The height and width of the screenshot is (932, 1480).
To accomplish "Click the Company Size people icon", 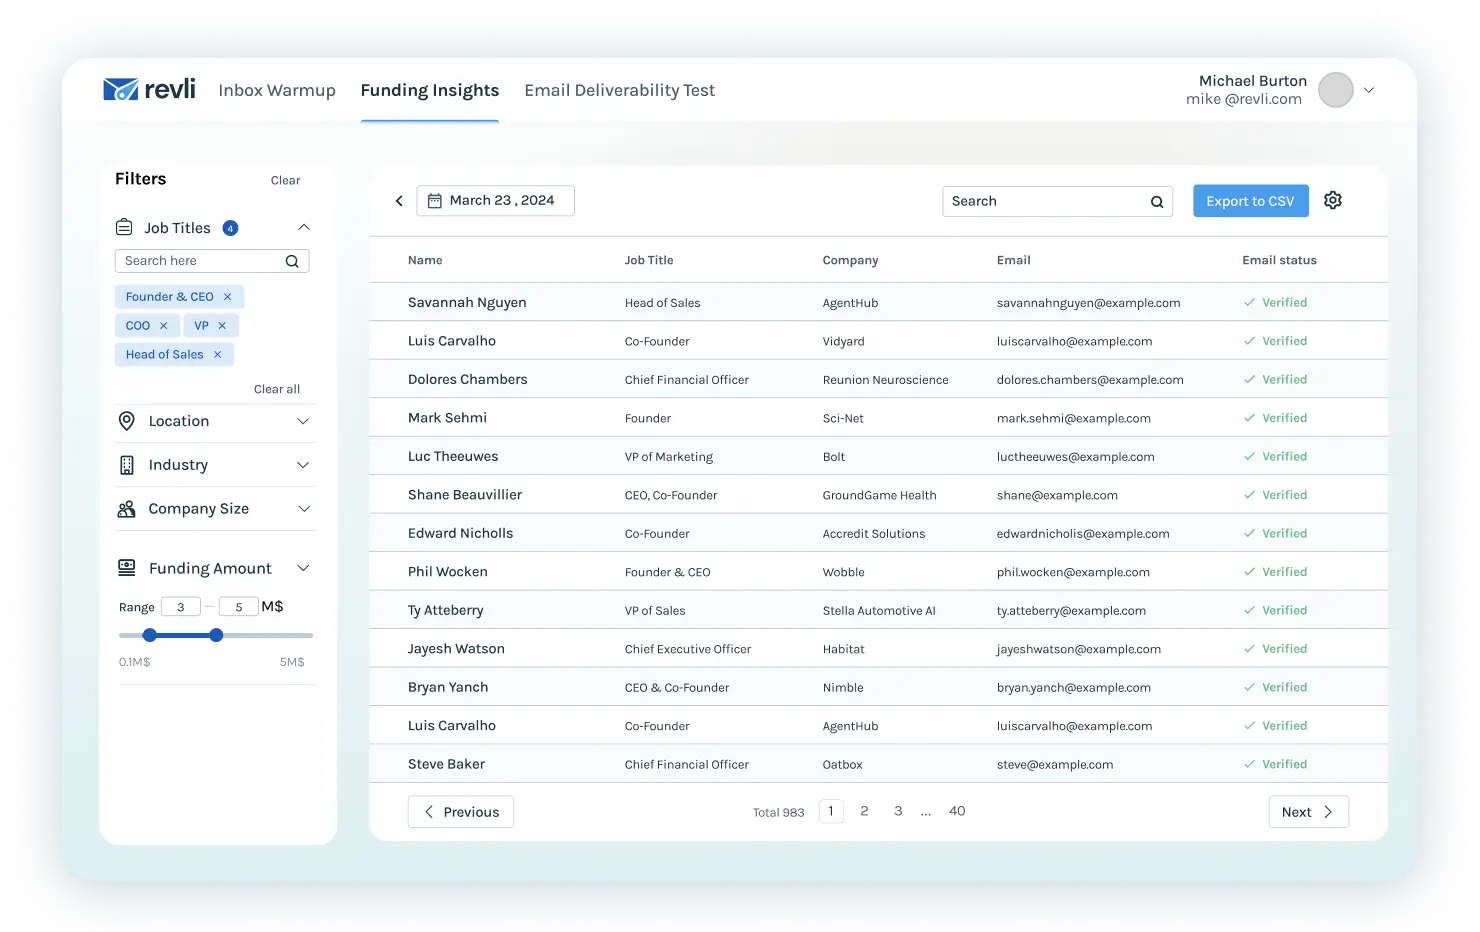I will point(127,509).
